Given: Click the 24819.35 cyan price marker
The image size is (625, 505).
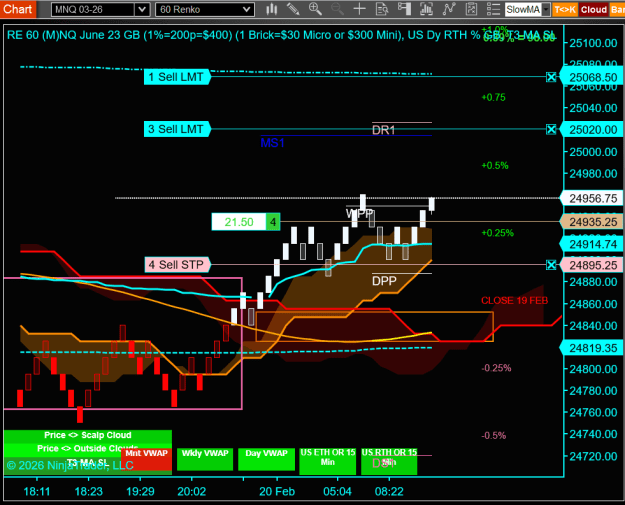Looking at the screenshot, I should 592,348.
